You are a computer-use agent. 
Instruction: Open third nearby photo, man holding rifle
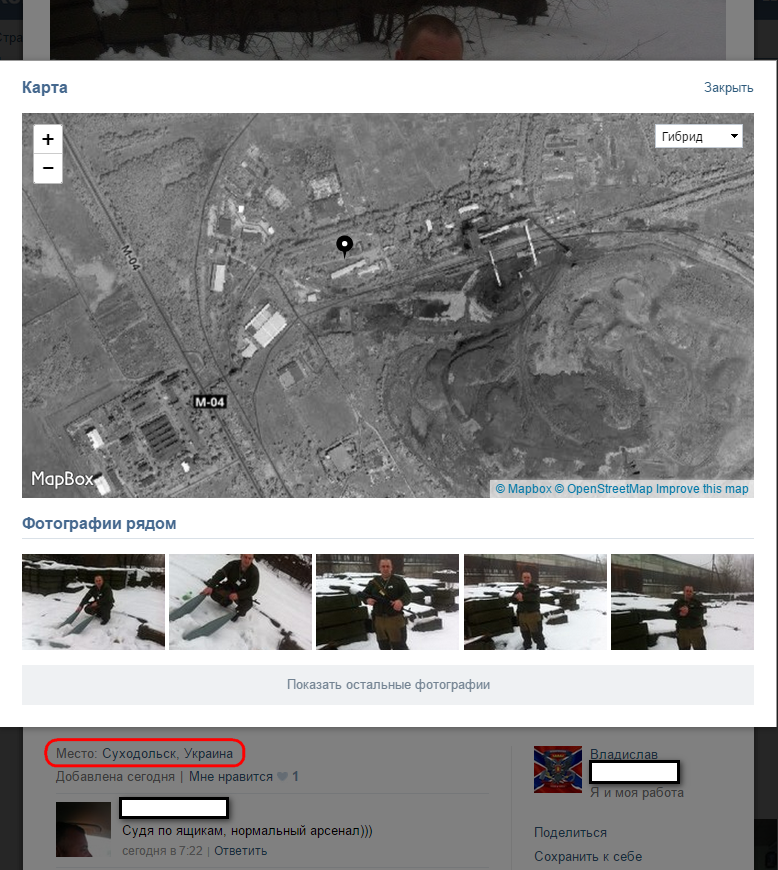(x=387, y=601)
